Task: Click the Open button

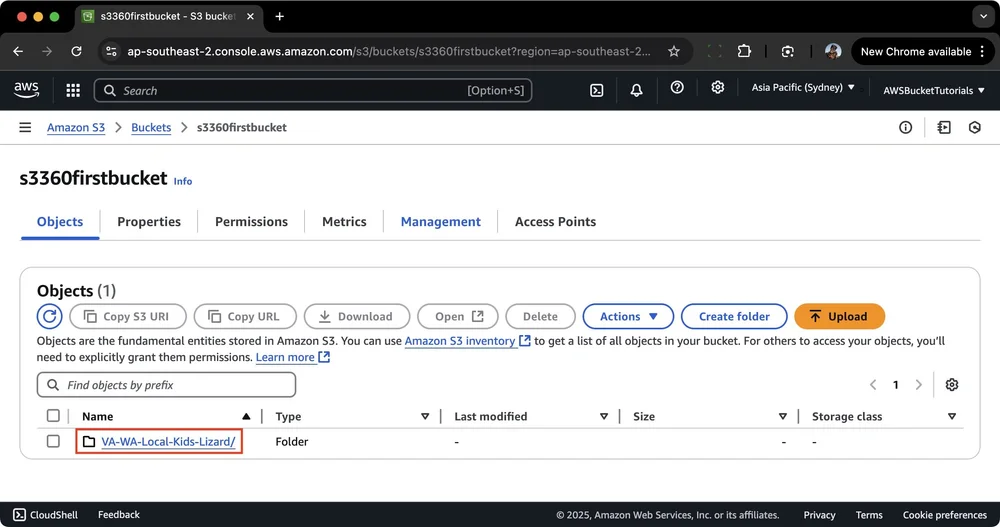Action: pos(458,316)
